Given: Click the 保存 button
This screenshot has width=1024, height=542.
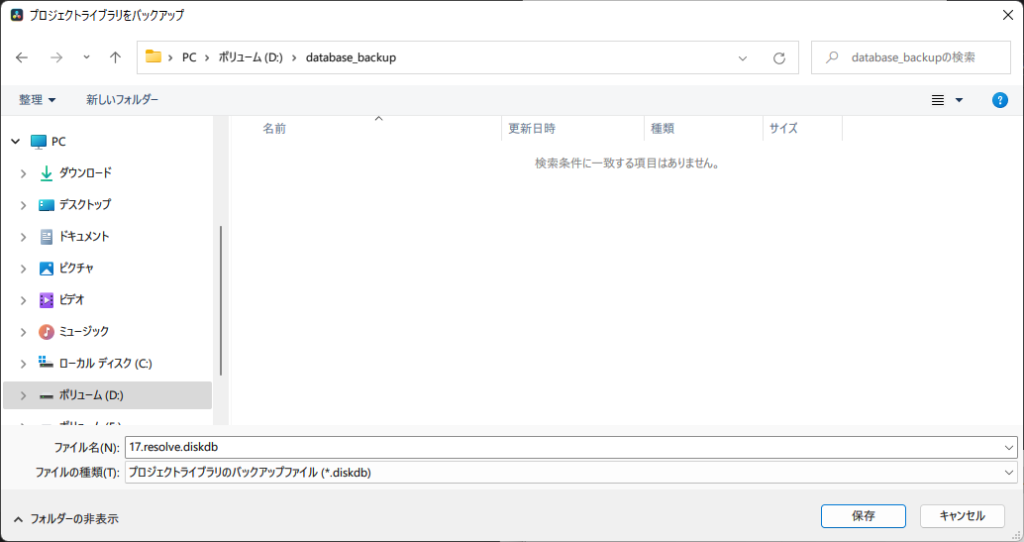Looking at the screenshot, I should click(863, 516).
